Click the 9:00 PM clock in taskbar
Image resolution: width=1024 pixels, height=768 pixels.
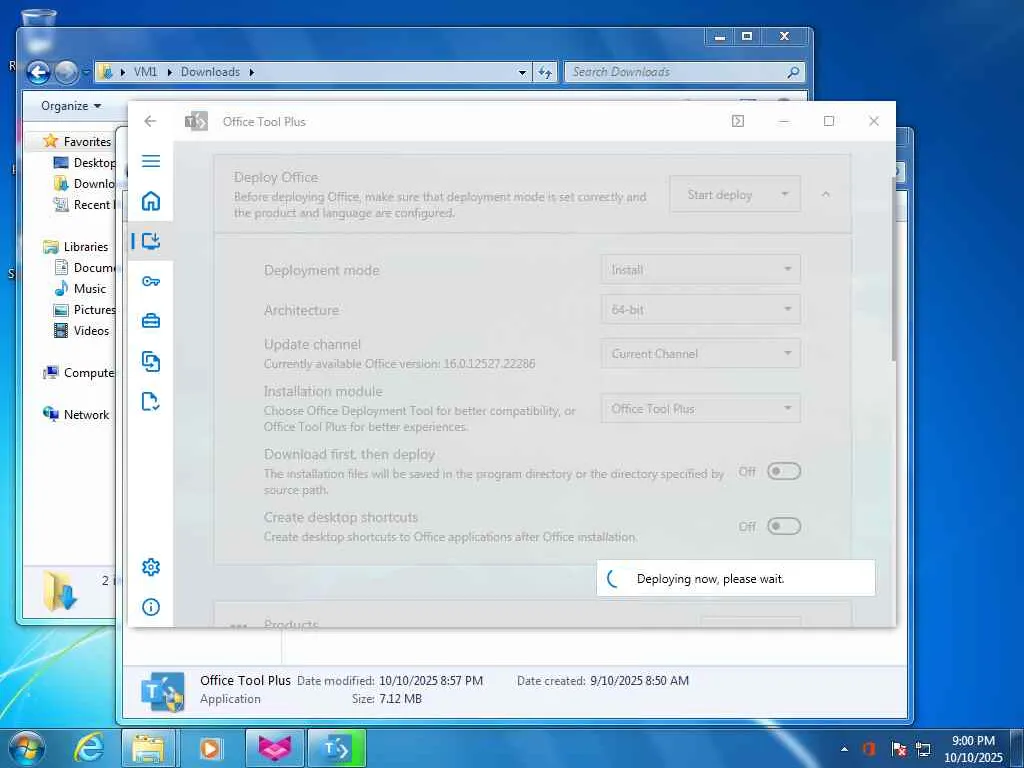(973, 741)
